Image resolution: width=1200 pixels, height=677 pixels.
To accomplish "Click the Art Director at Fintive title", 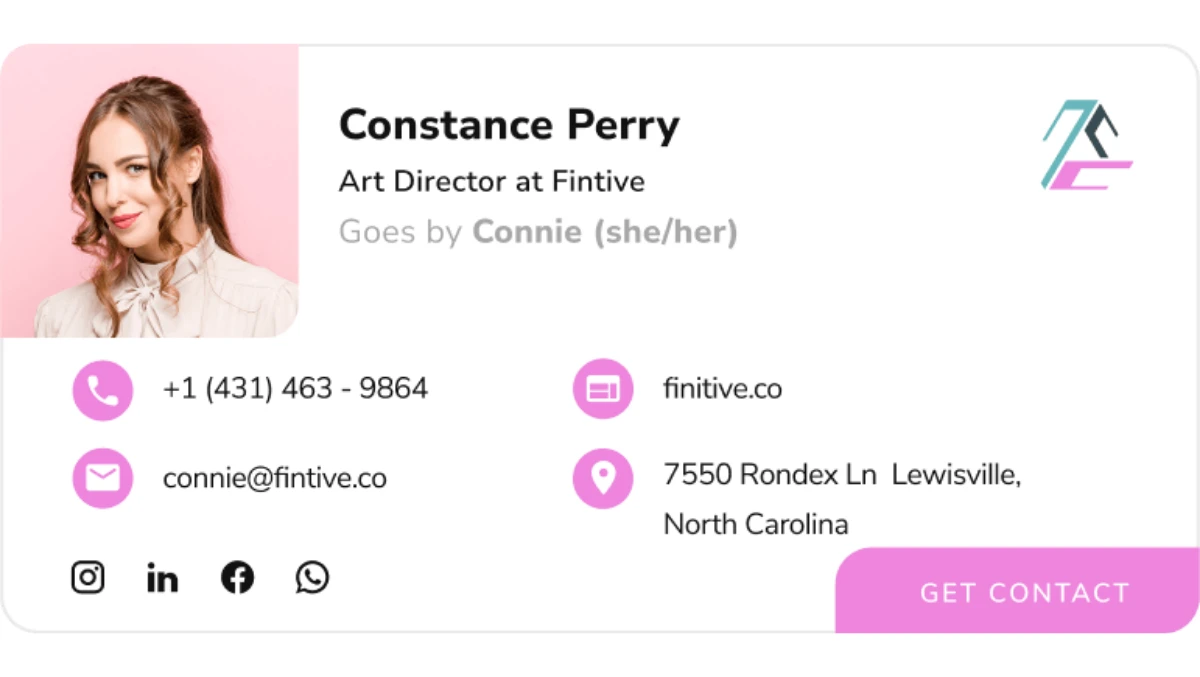I will [x=492, y=181].
